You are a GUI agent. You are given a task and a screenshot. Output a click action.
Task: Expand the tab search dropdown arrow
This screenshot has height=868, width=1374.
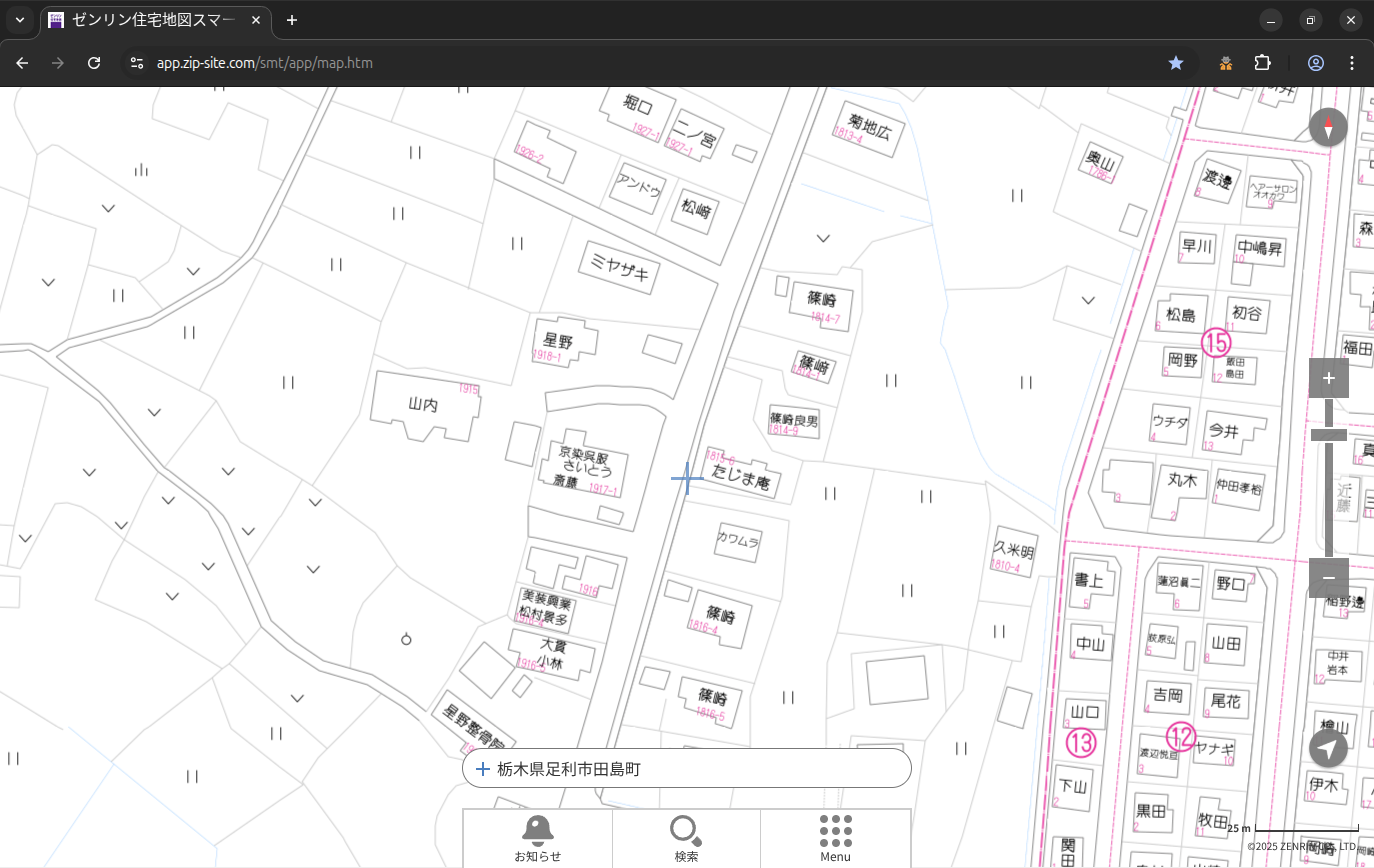pos(19,20)
